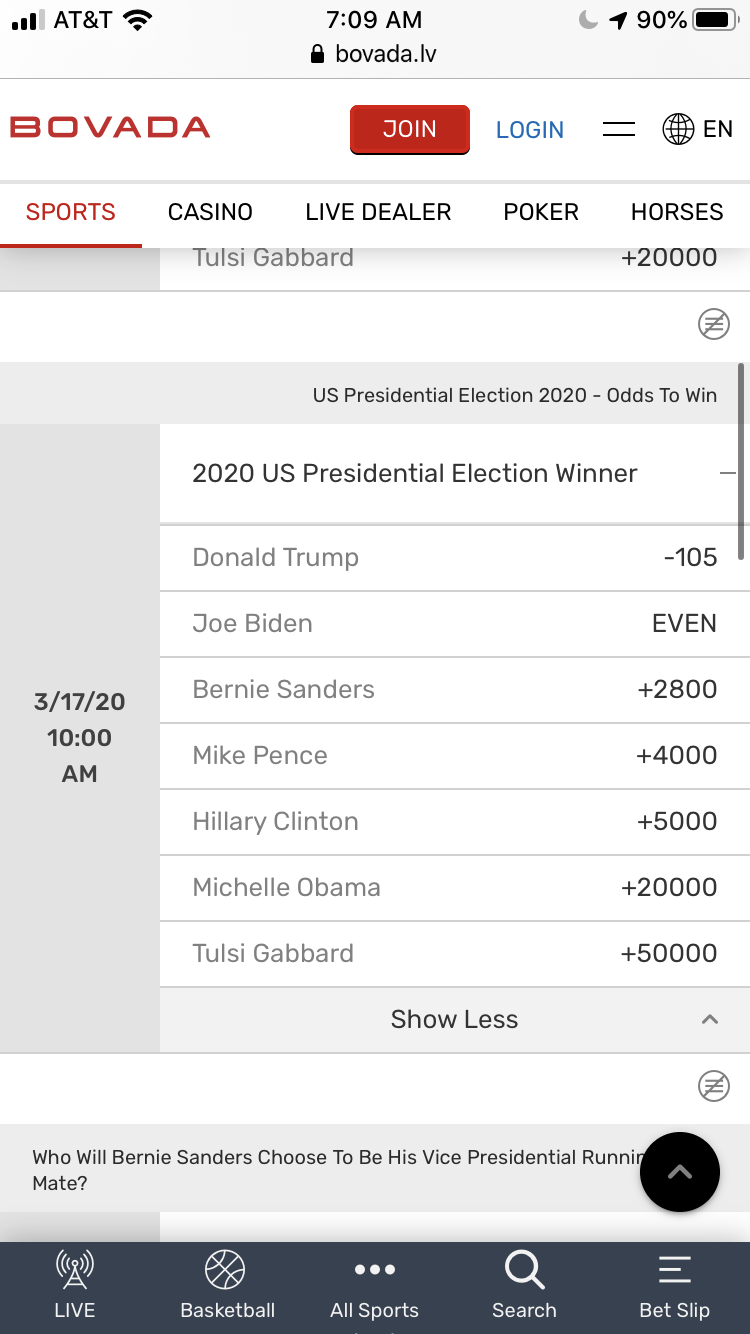
Task: Collapse the 2020 US Presidential Election Winner market
Action: click(x=728, y=474)
